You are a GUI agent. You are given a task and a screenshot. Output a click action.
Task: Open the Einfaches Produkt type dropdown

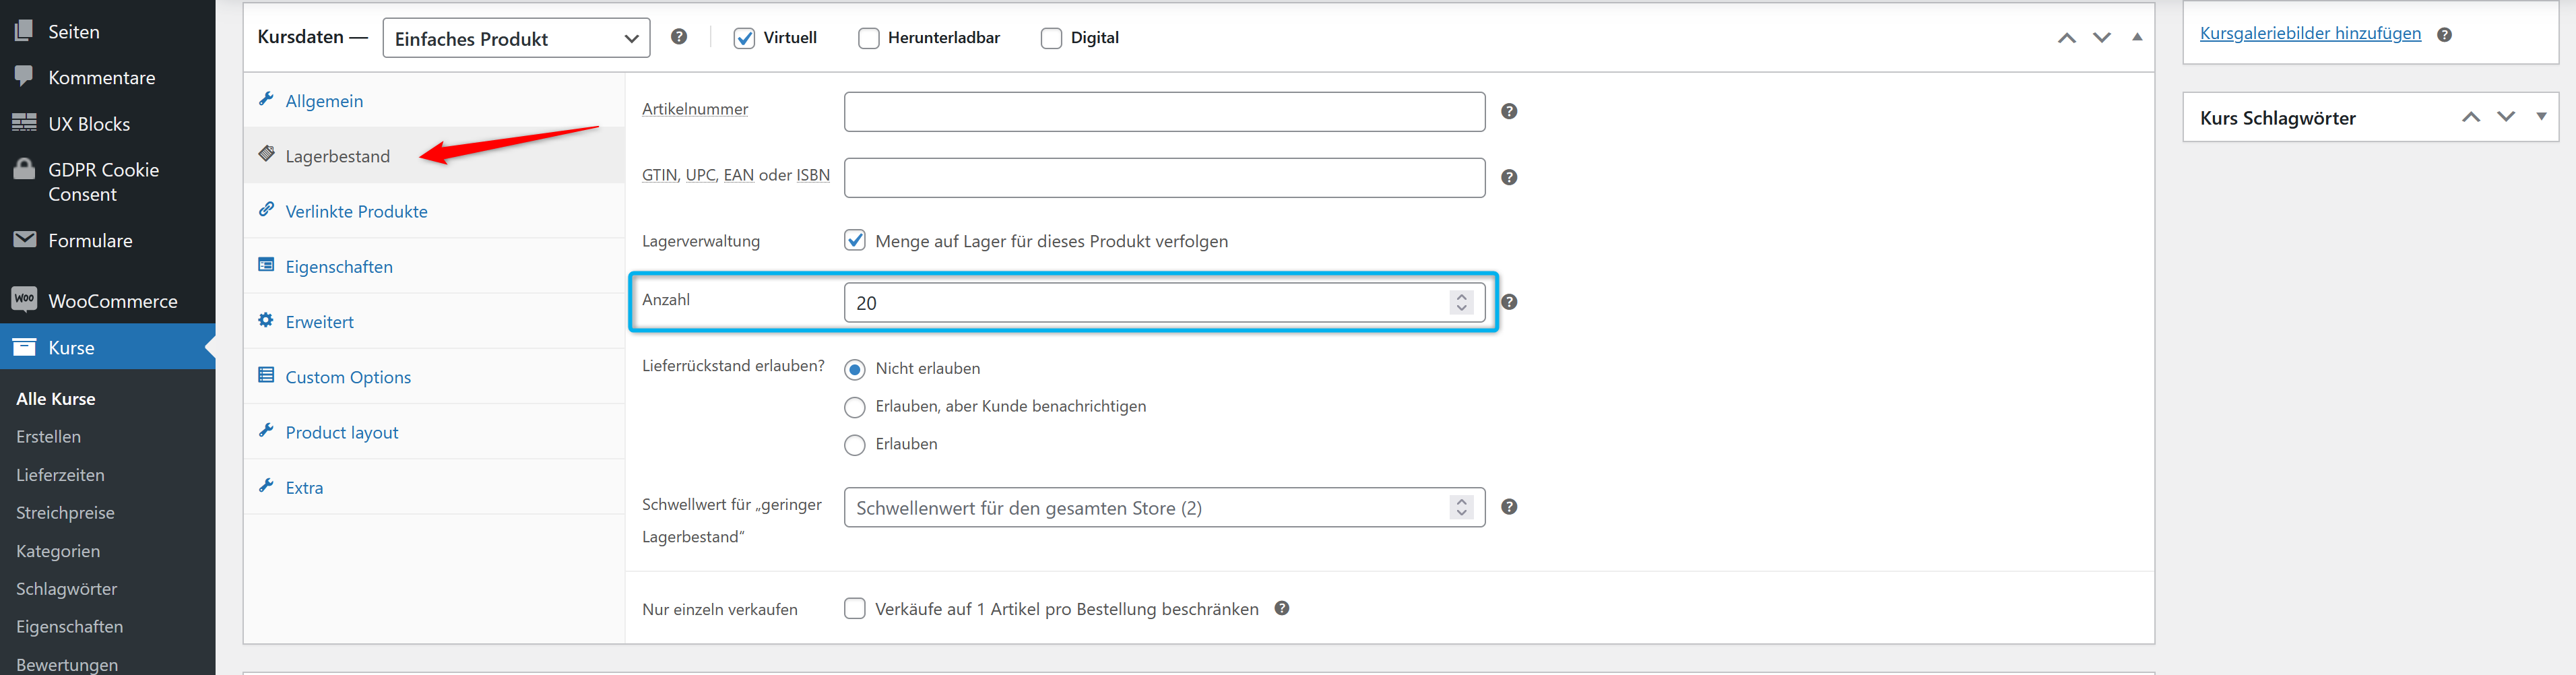(516, 38)
